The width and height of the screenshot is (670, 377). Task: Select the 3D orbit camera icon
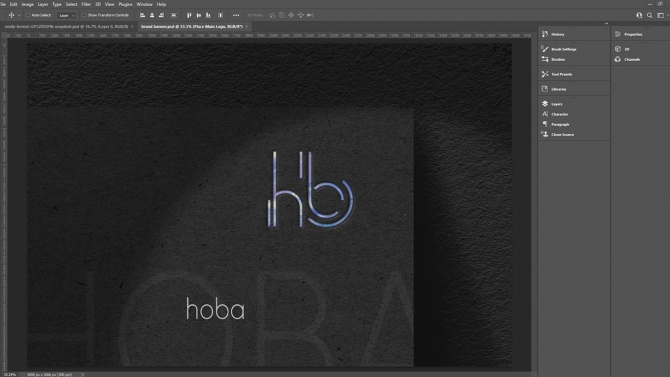click(x=272, y=15)
